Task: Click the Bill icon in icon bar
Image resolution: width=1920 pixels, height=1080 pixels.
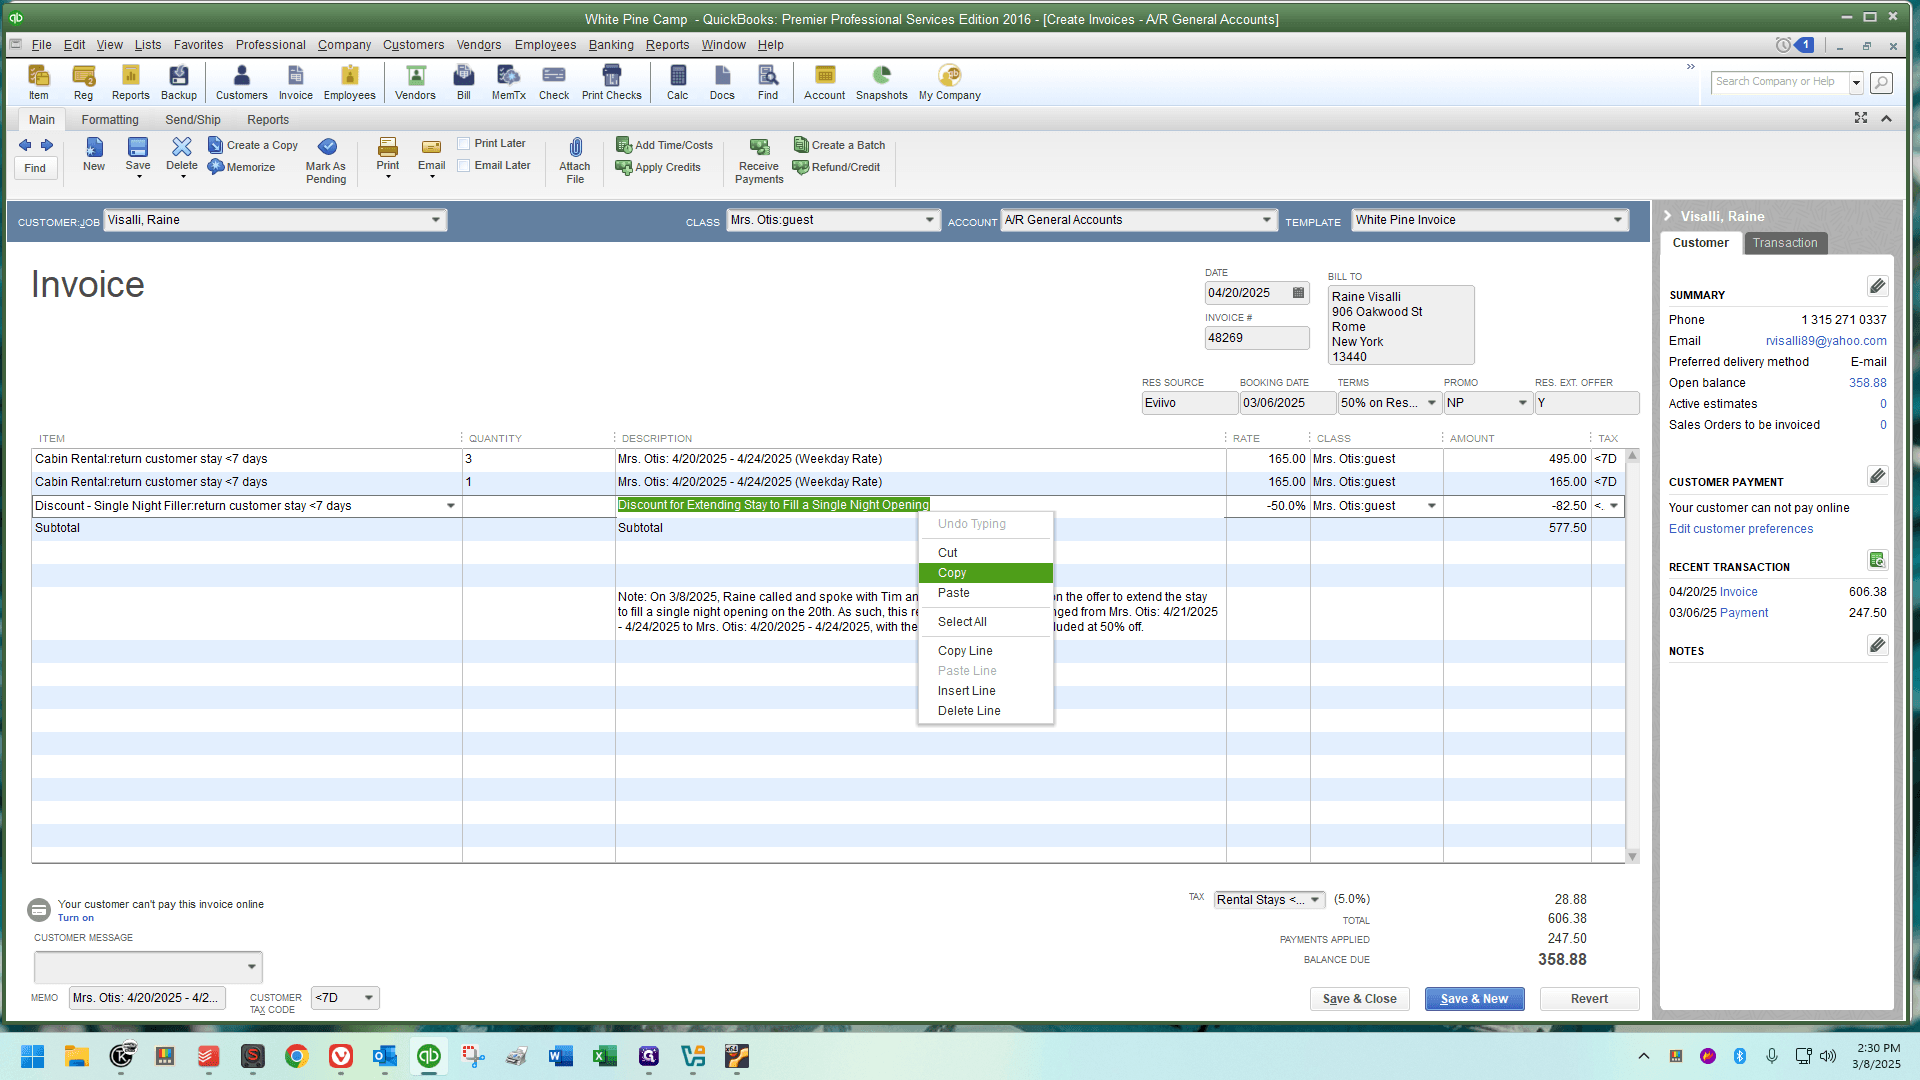Action: pyautogui.click(x=464, y=82)
